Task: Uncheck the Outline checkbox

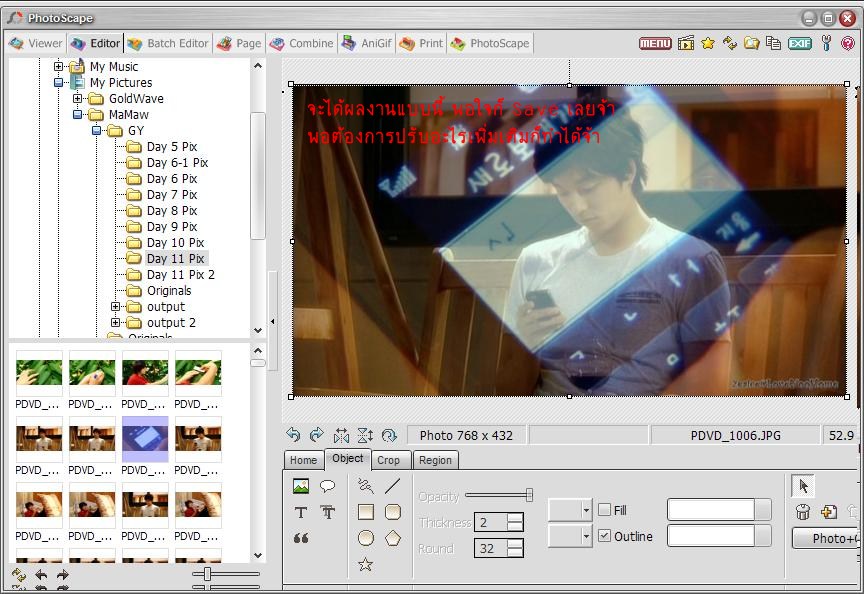Action: tap(604, 536)
